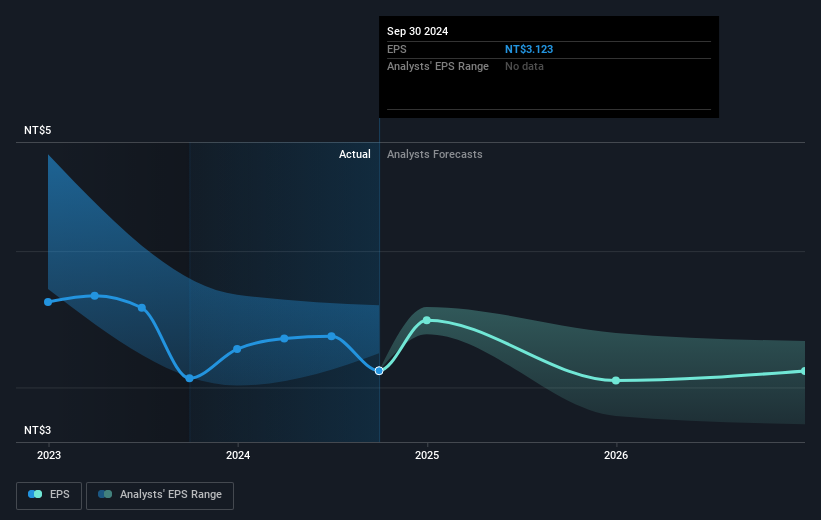Click the 2025 x-axis label
This screenshot has height=520, width=821.
(x=427, y=456)
